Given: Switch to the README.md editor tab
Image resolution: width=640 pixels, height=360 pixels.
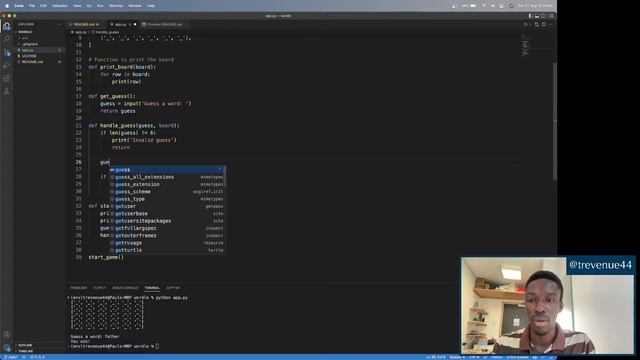Looking at the screenshot, I should click(86, 24).
